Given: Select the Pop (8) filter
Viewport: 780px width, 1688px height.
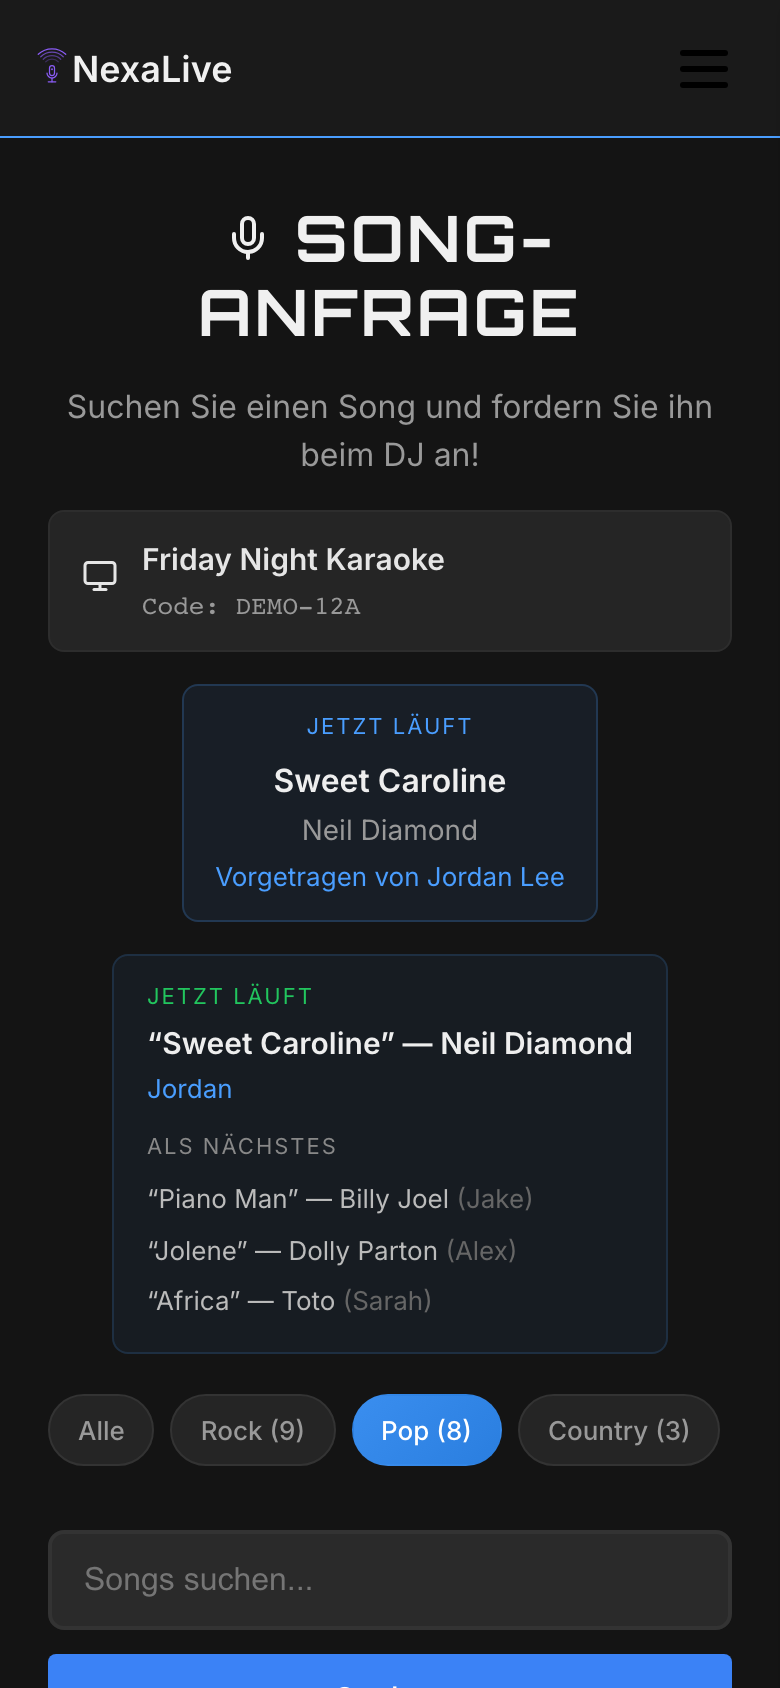Looking at the screenshot, I should tap(427, 1430).
